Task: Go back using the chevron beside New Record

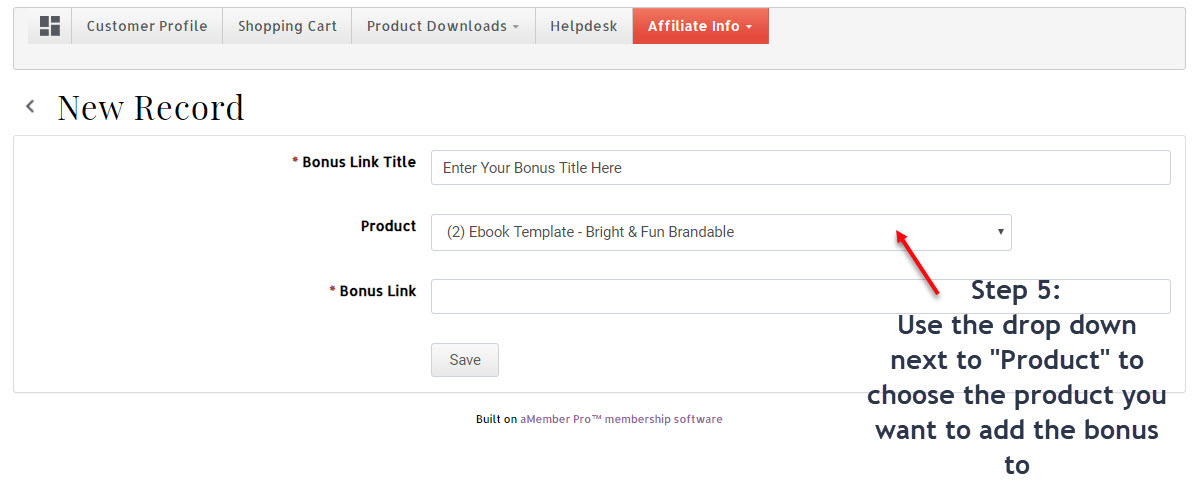Action: 31,106
